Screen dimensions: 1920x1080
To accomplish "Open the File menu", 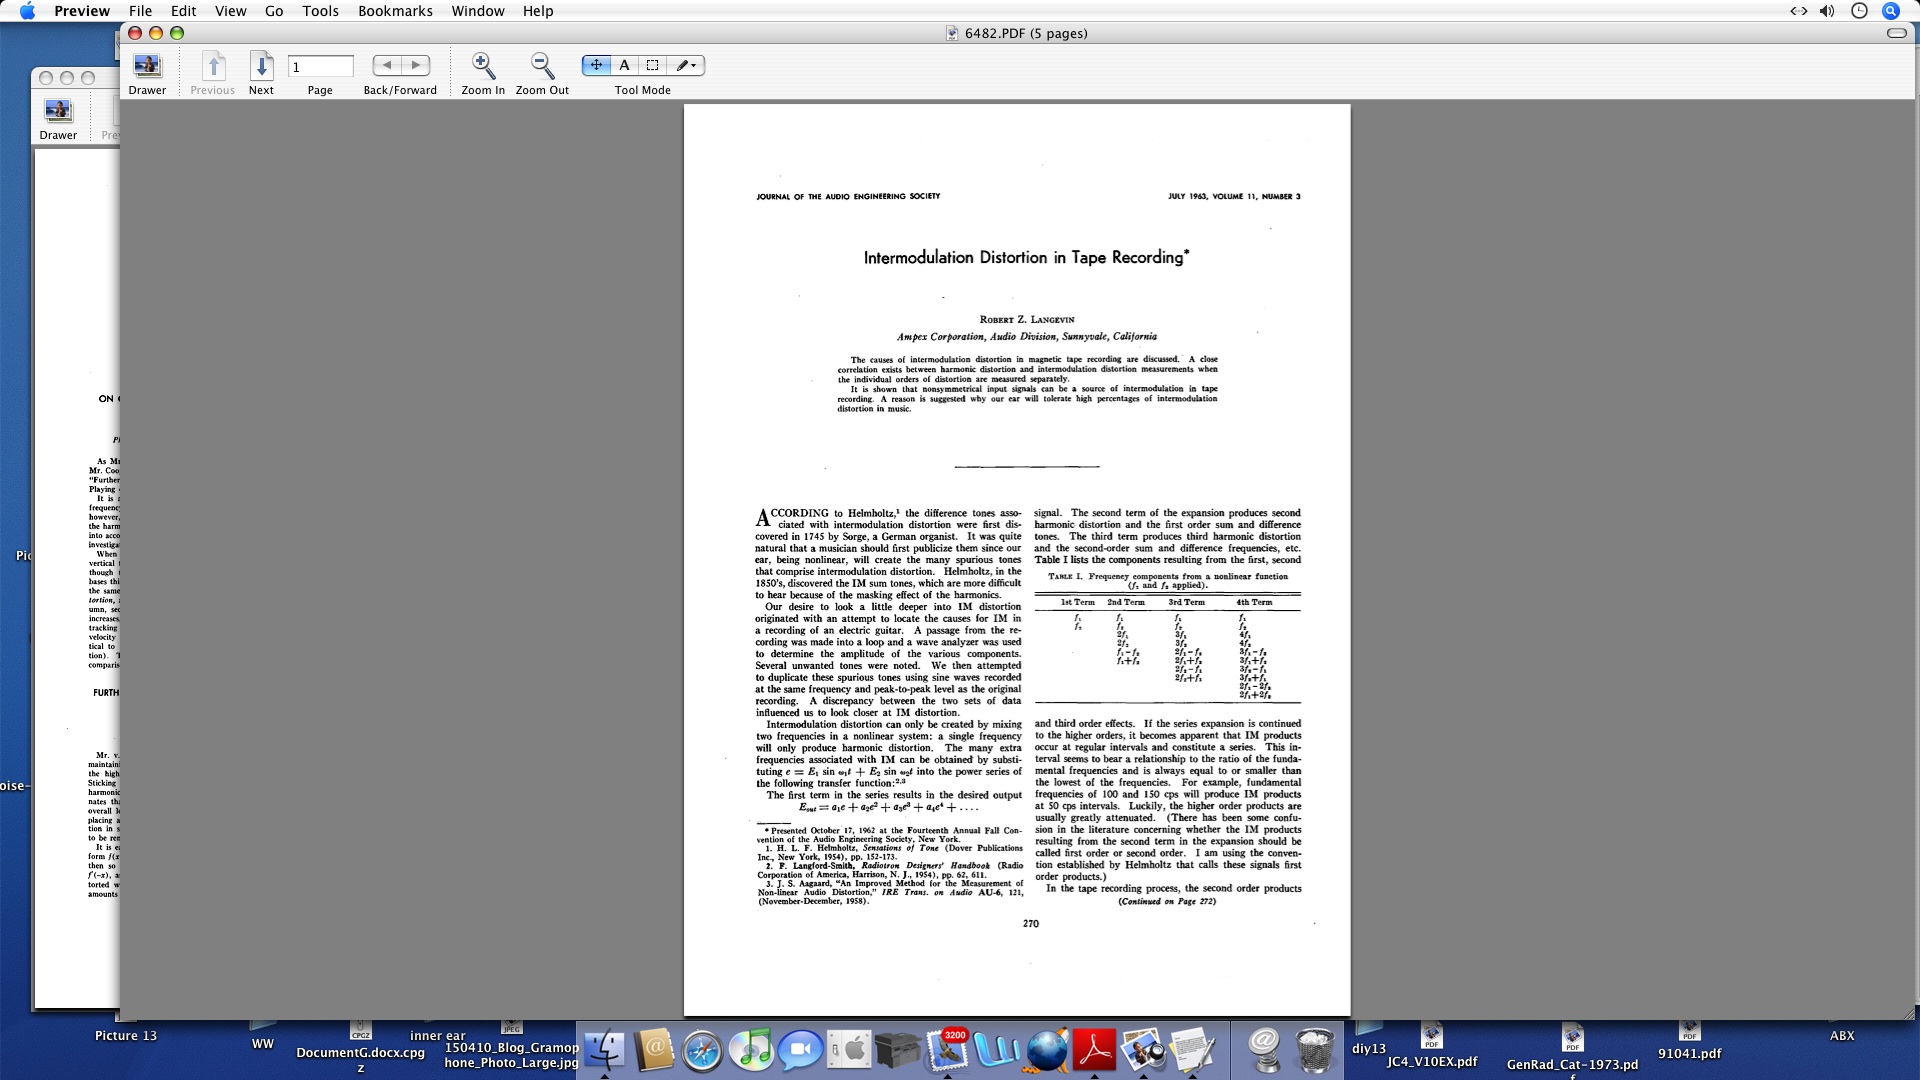I will 141,11.
